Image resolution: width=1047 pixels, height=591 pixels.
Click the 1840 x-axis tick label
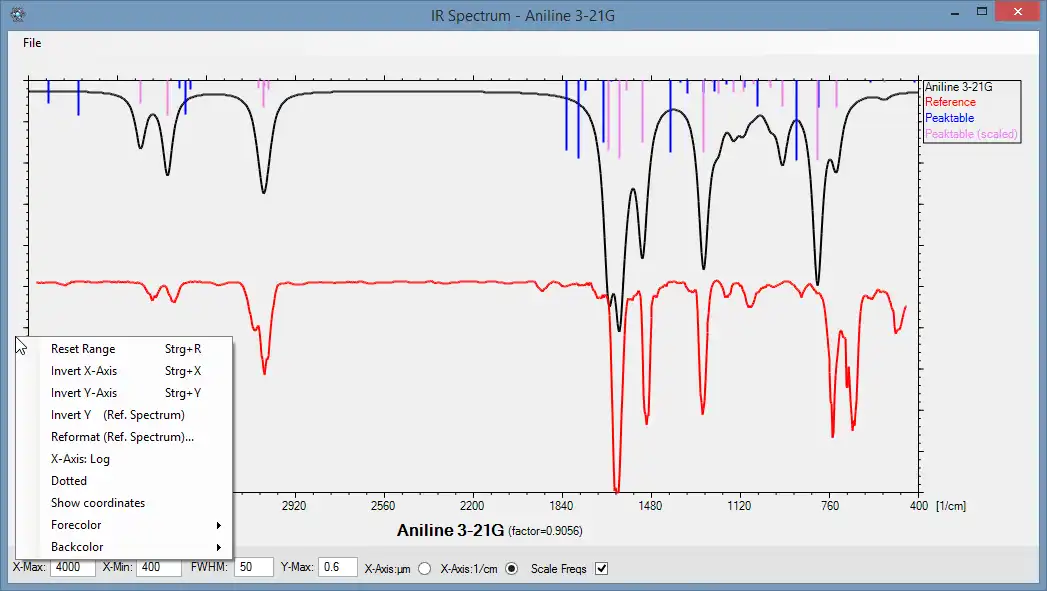tap(562, 506)
